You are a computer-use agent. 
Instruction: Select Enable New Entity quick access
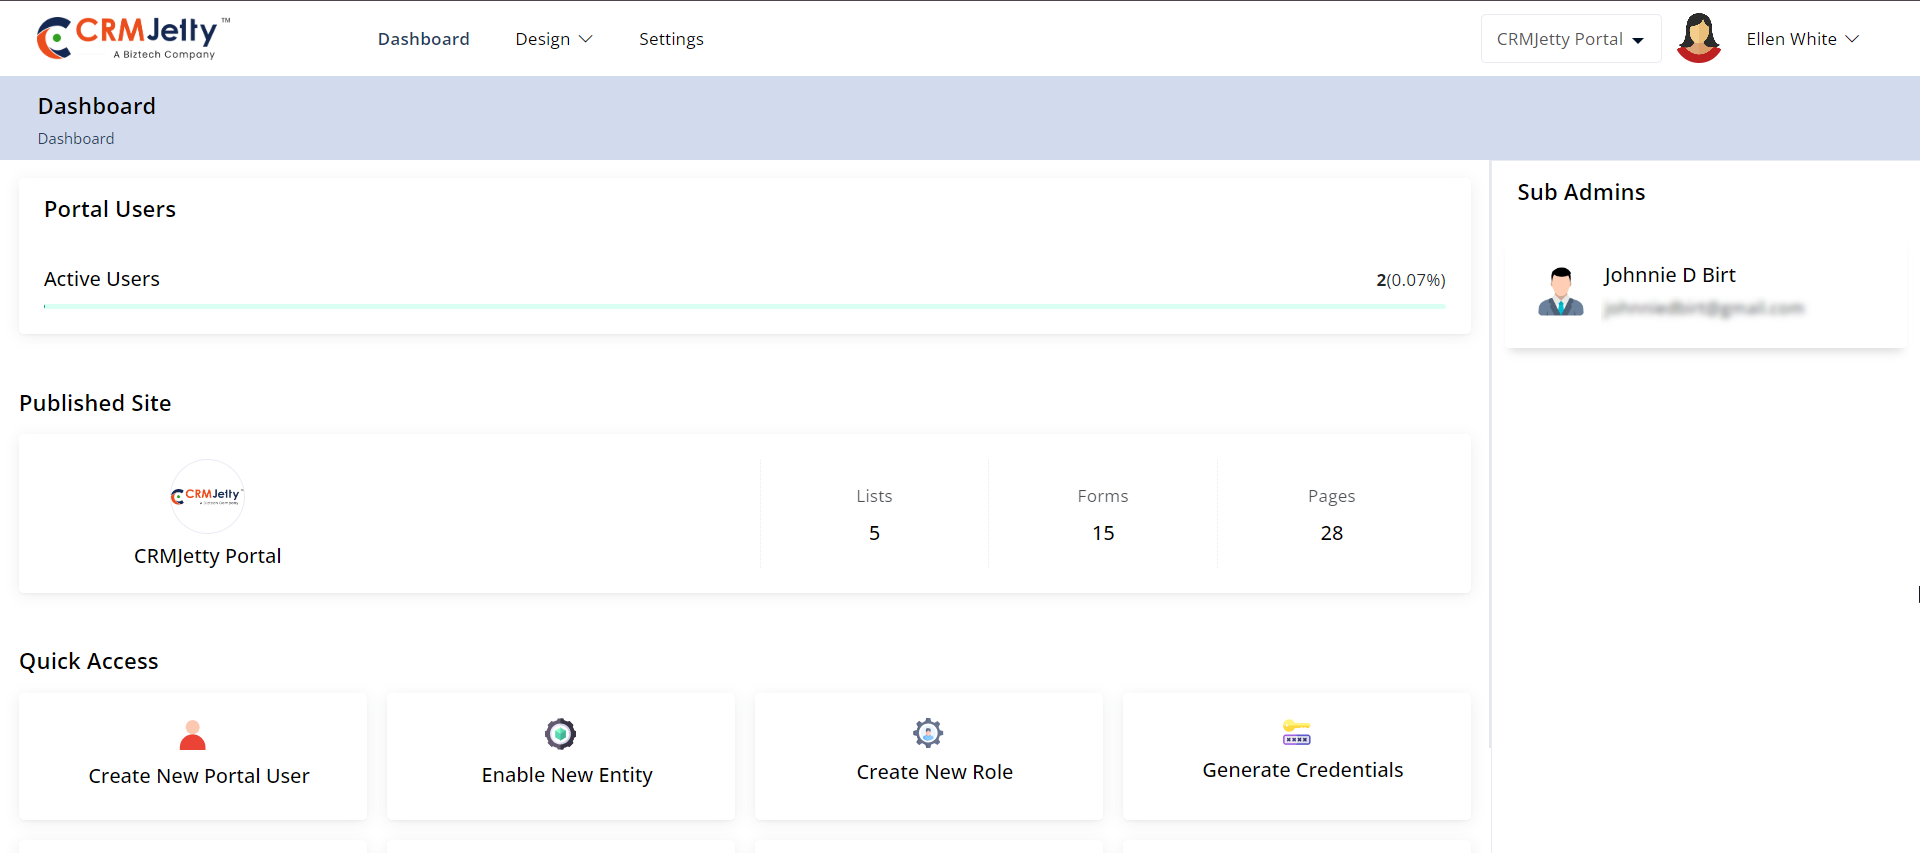[x=561, y=756]
